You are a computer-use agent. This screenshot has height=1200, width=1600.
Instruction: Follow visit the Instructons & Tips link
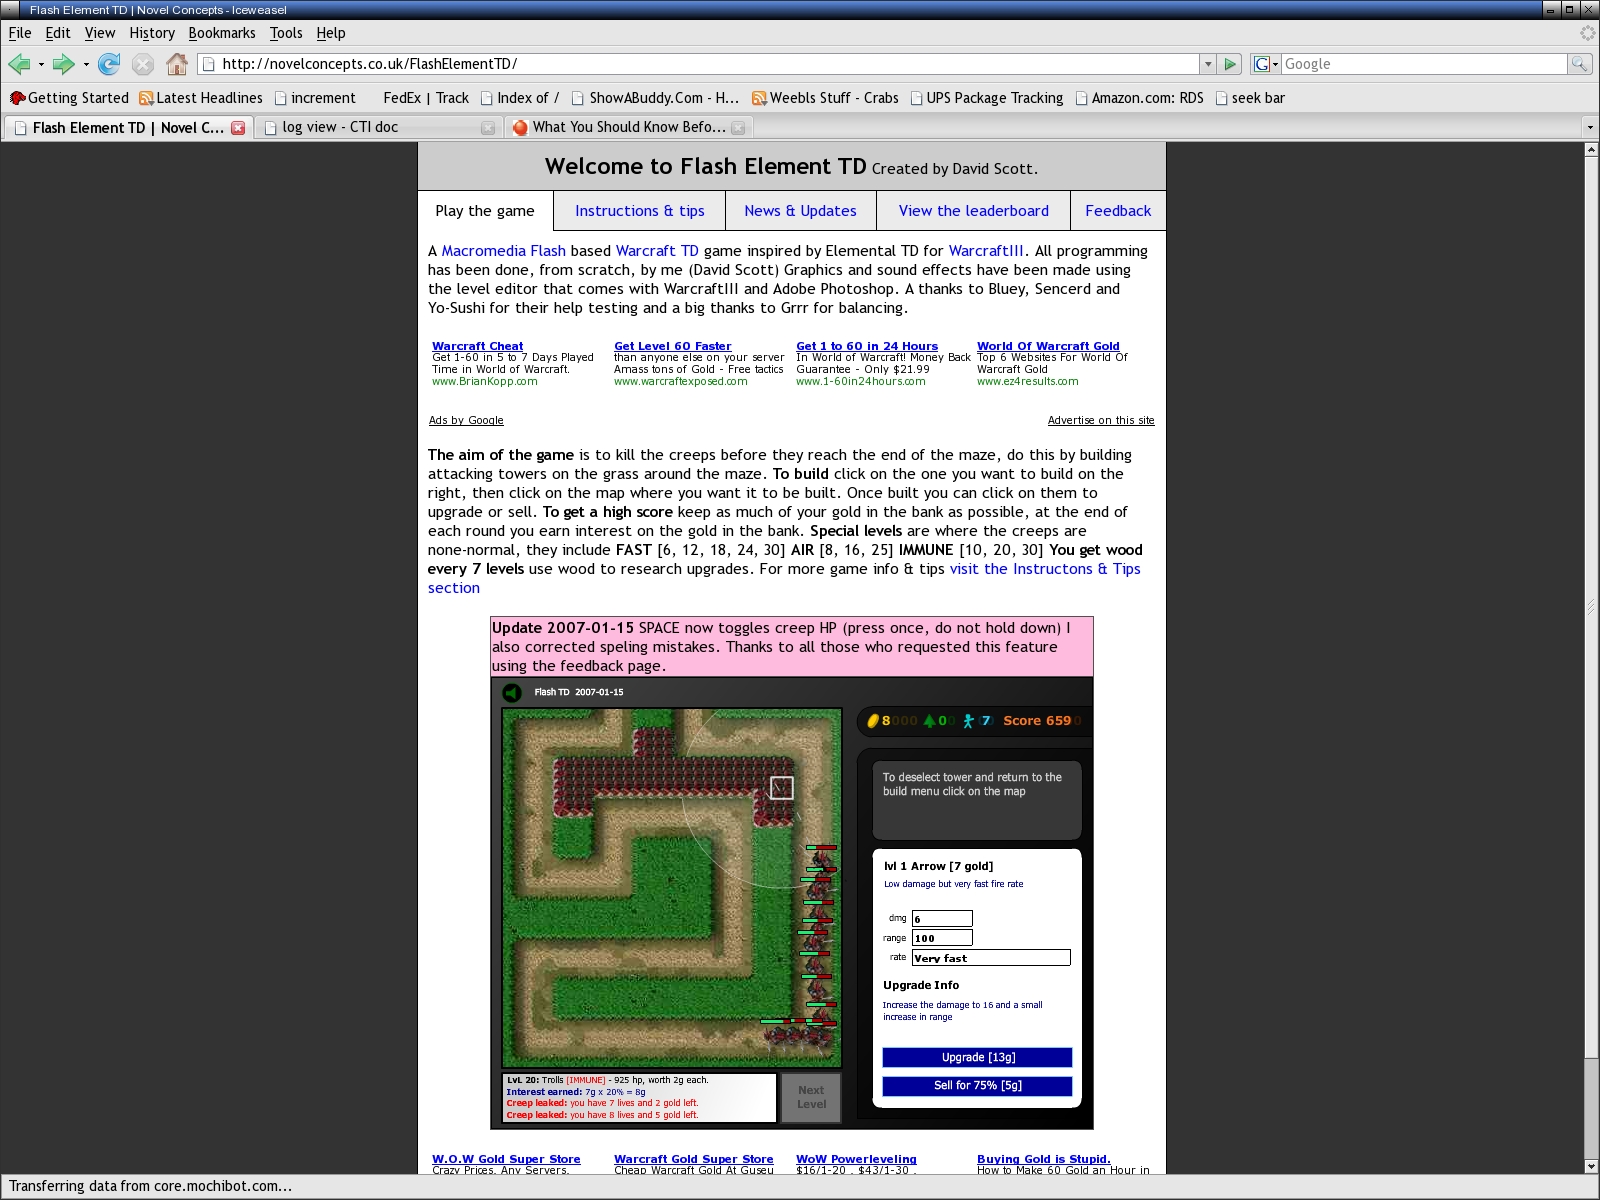1045,569
